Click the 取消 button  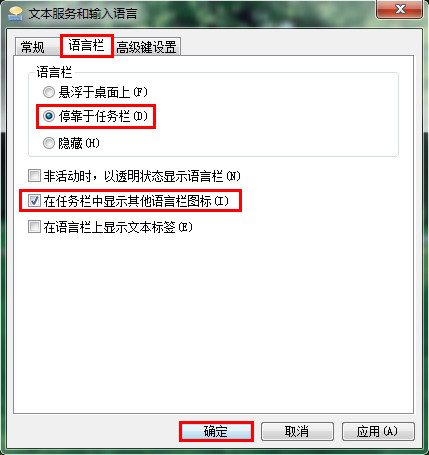tap(297, 432)
